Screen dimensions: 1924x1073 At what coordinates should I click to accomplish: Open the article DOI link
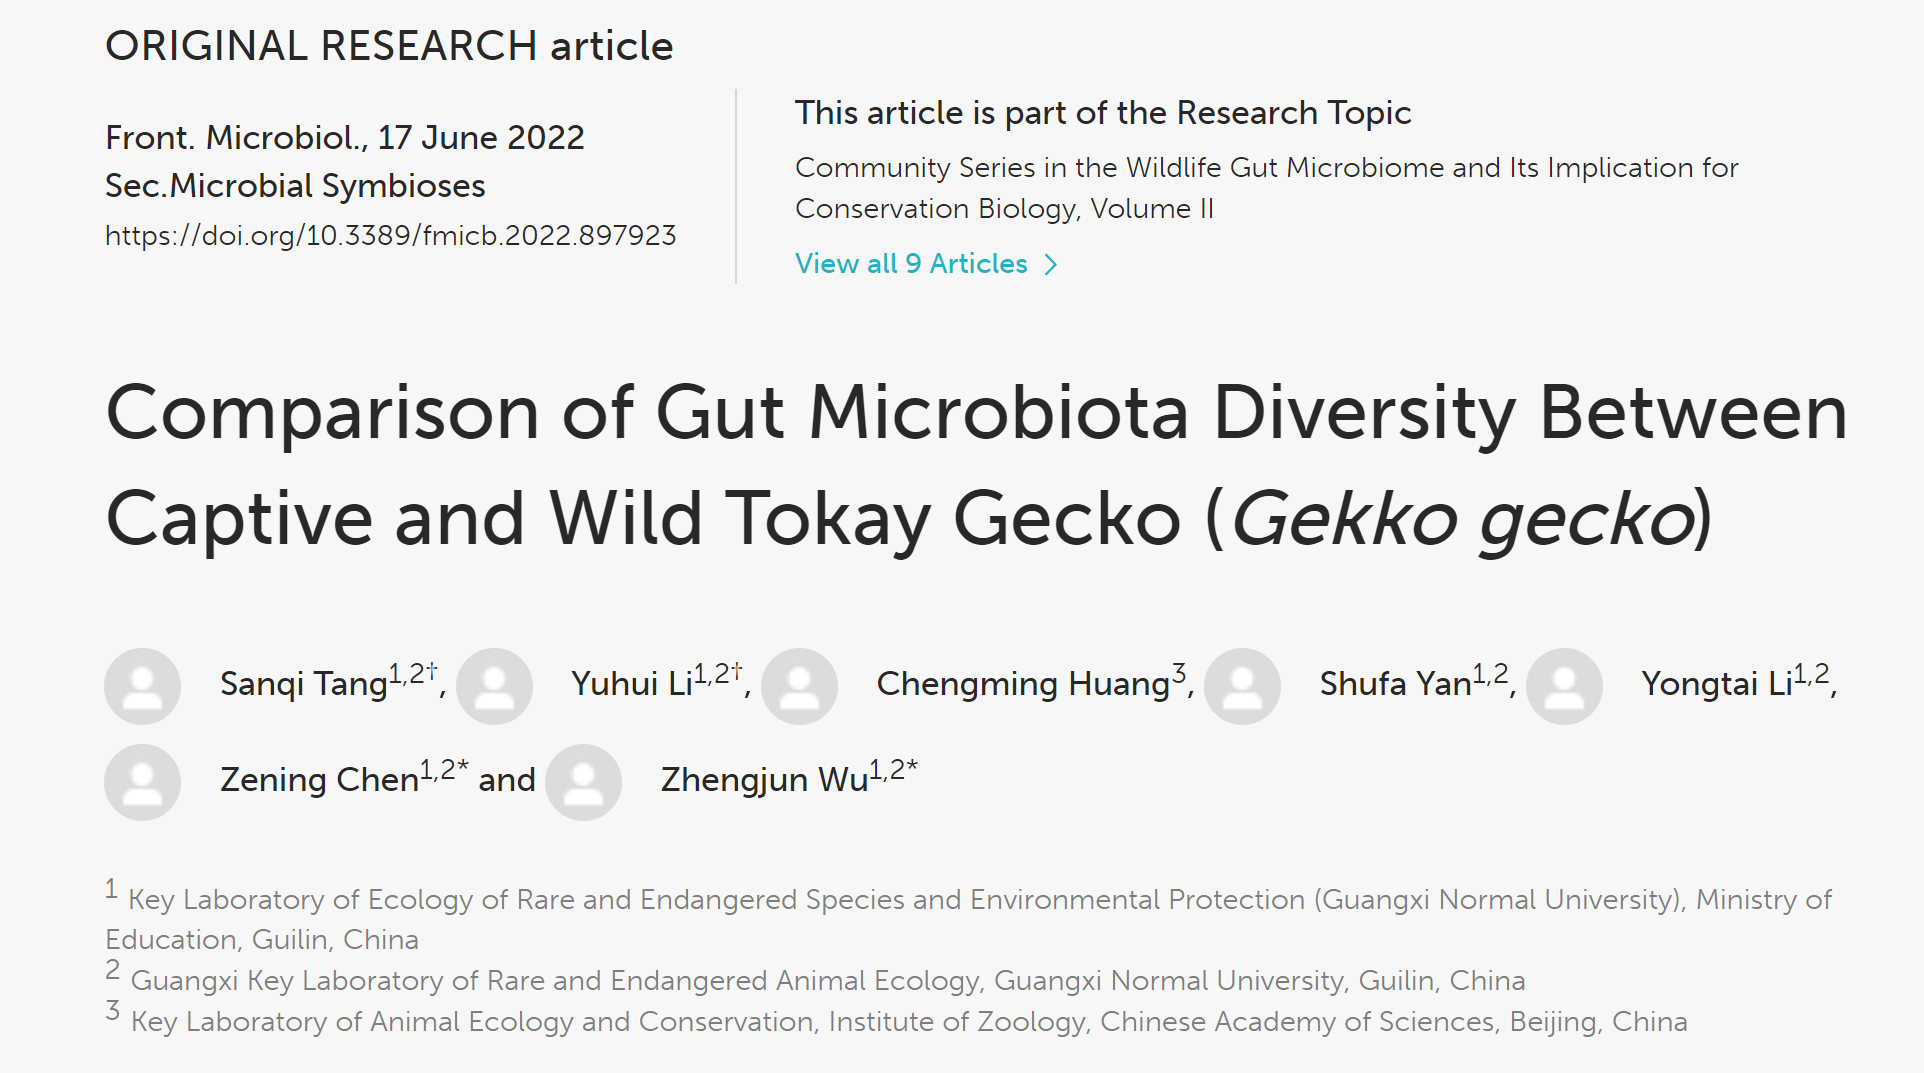(390, 236)
